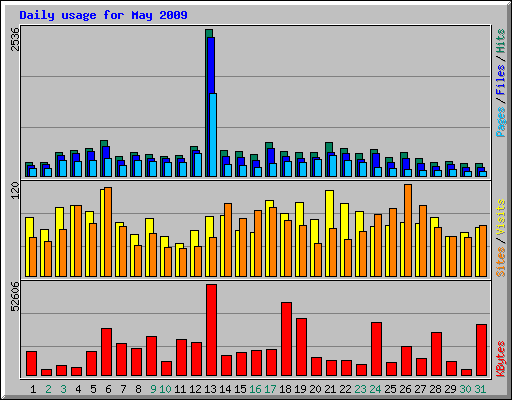Click the red KBytes bar for day 13

211,330
